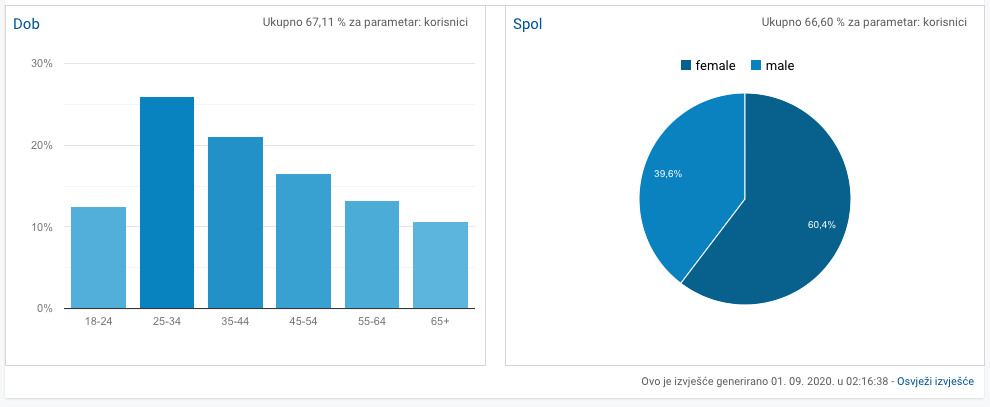Screen dimensions: 990x407
Task: Toggle the female legend label
Action: click(715, 66)
